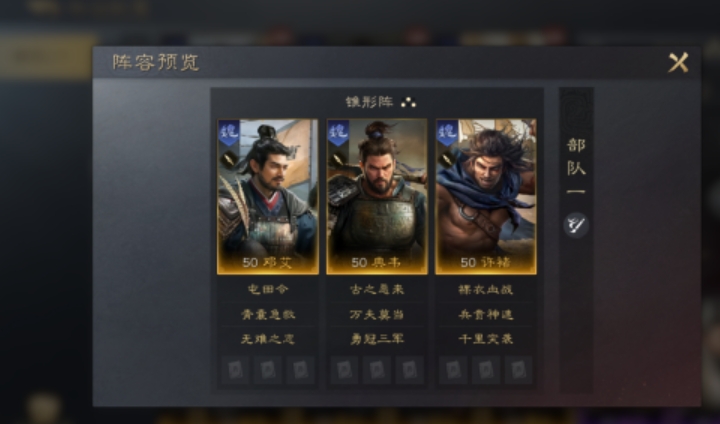The width and height of the screenshot is (720, 424).
Task: Select the 屯田令 skill
Action: pos(268,289)
